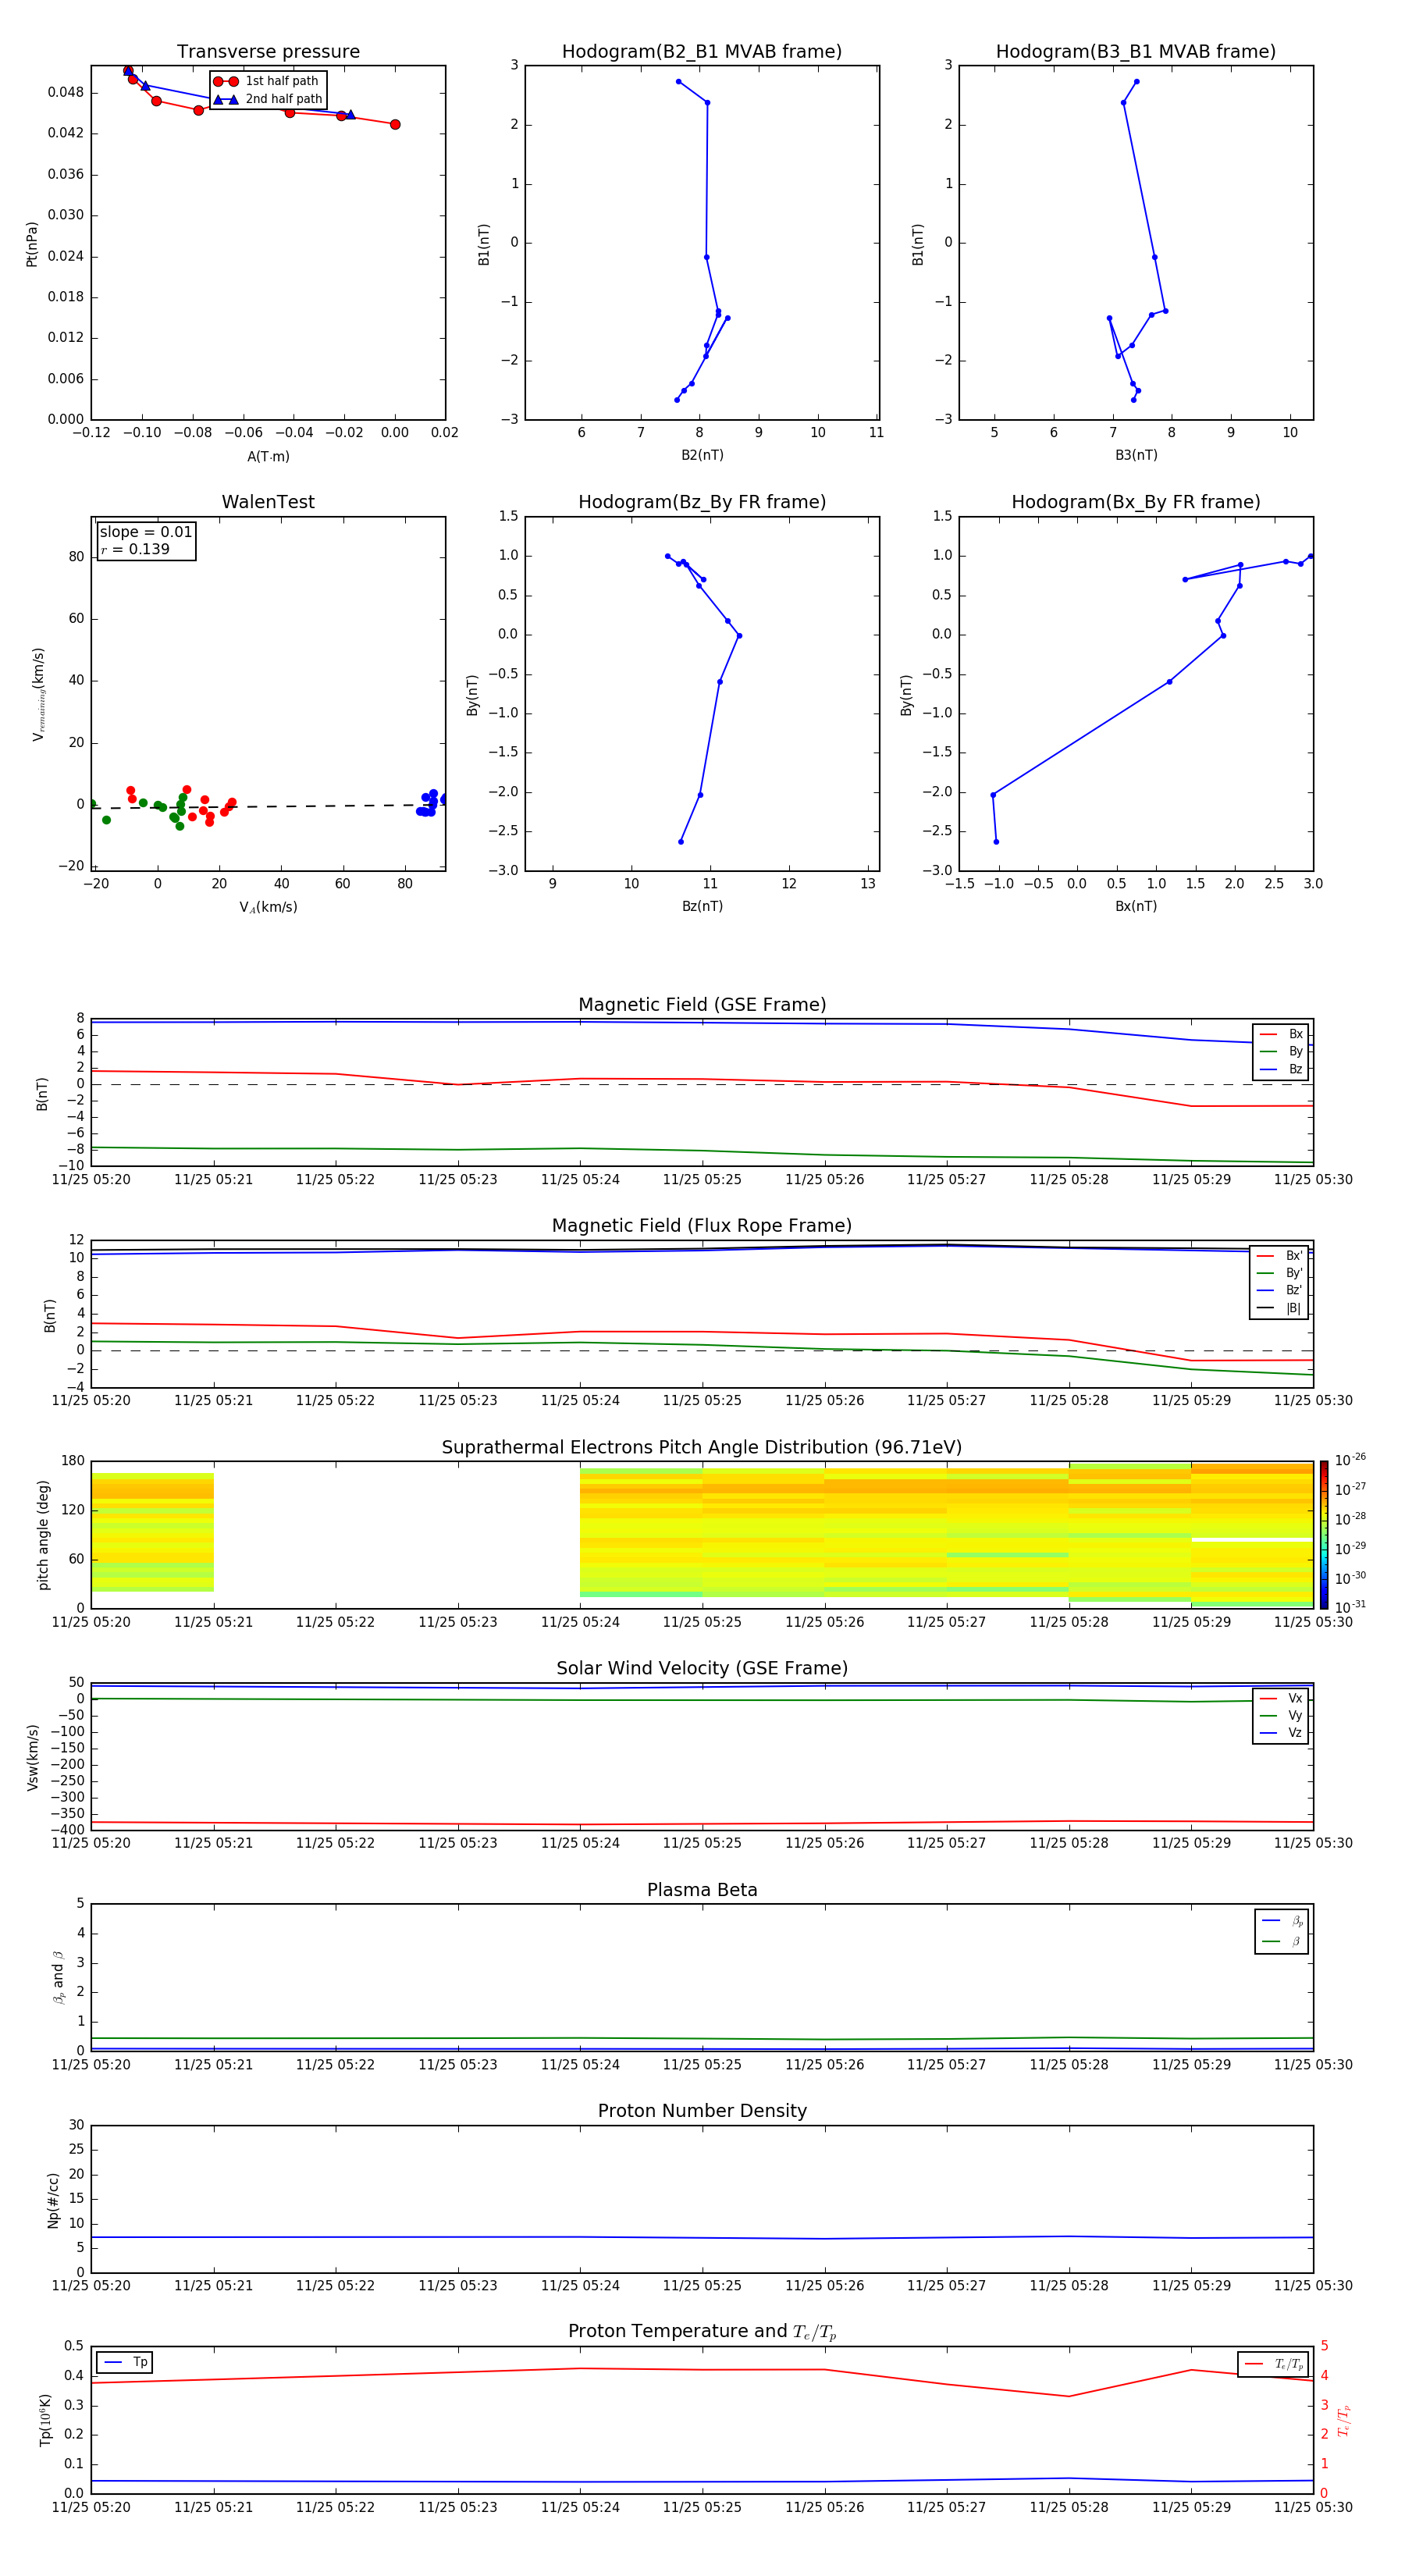1405x2576 pixels.
Task: Click the 'pitch angle (deg)' axis label
Action: point(43,1534)
